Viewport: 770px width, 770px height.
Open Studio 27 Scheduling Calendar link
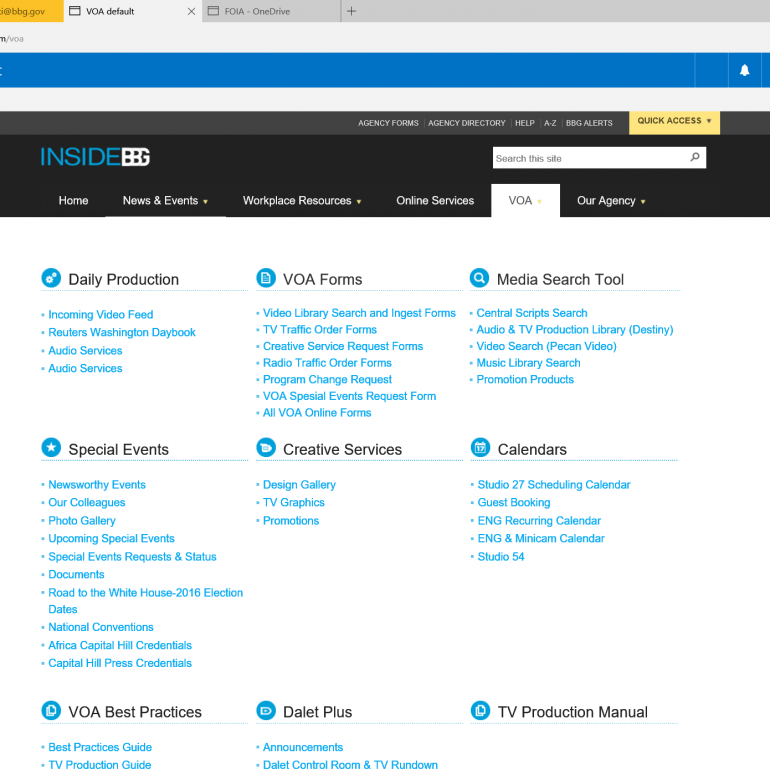coord(554,485)
